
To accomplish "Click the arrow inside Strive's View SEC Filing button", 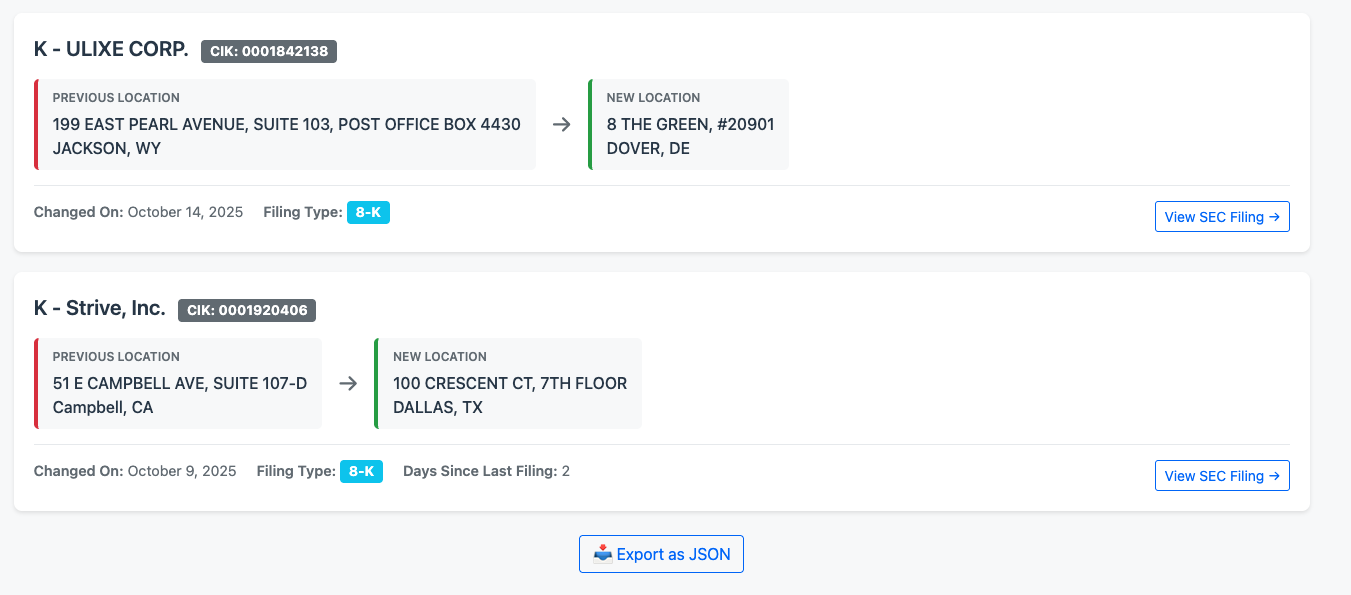I will coord(1272,475).
